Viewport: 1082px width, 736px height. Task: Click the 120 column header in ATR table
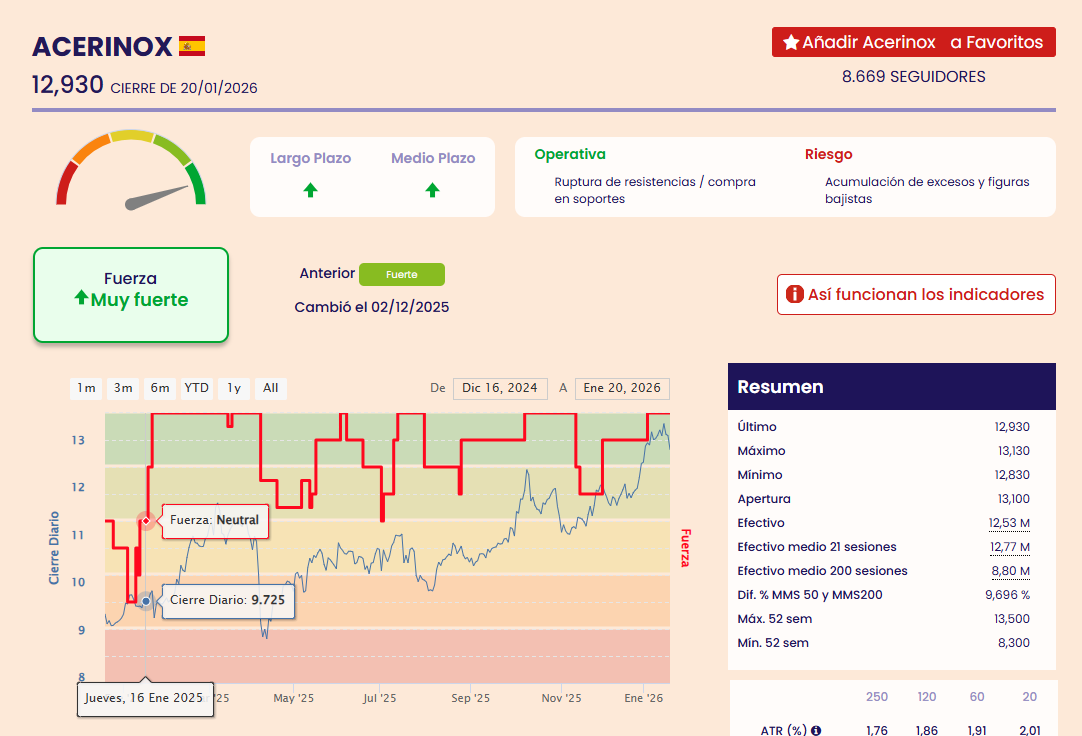point(927,697)
